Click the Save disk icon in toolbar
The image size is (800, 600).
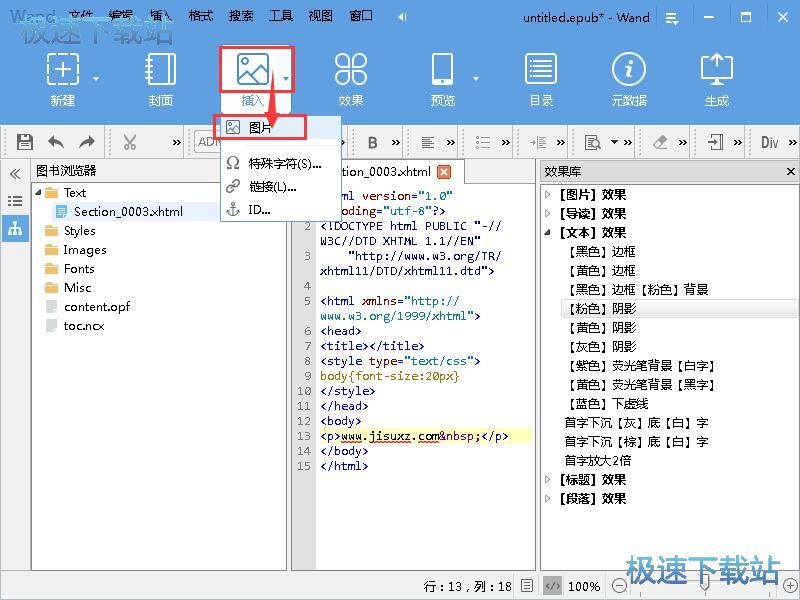pos(25,142)
